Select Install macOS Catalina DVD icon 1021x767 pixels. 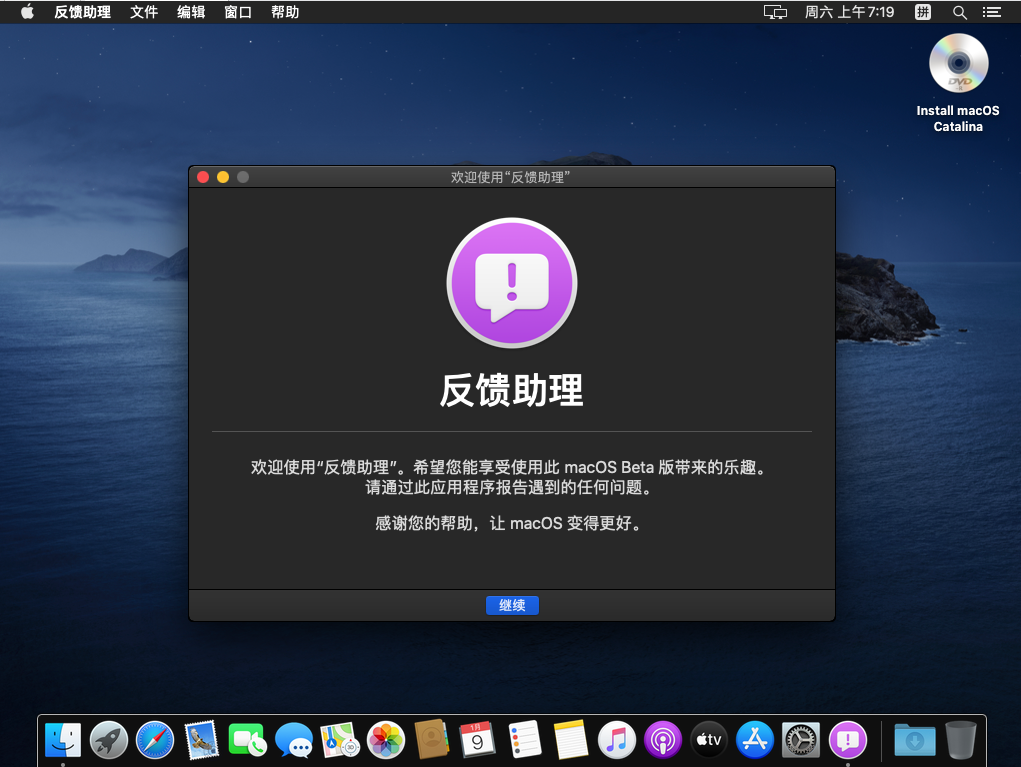(958, 63)
